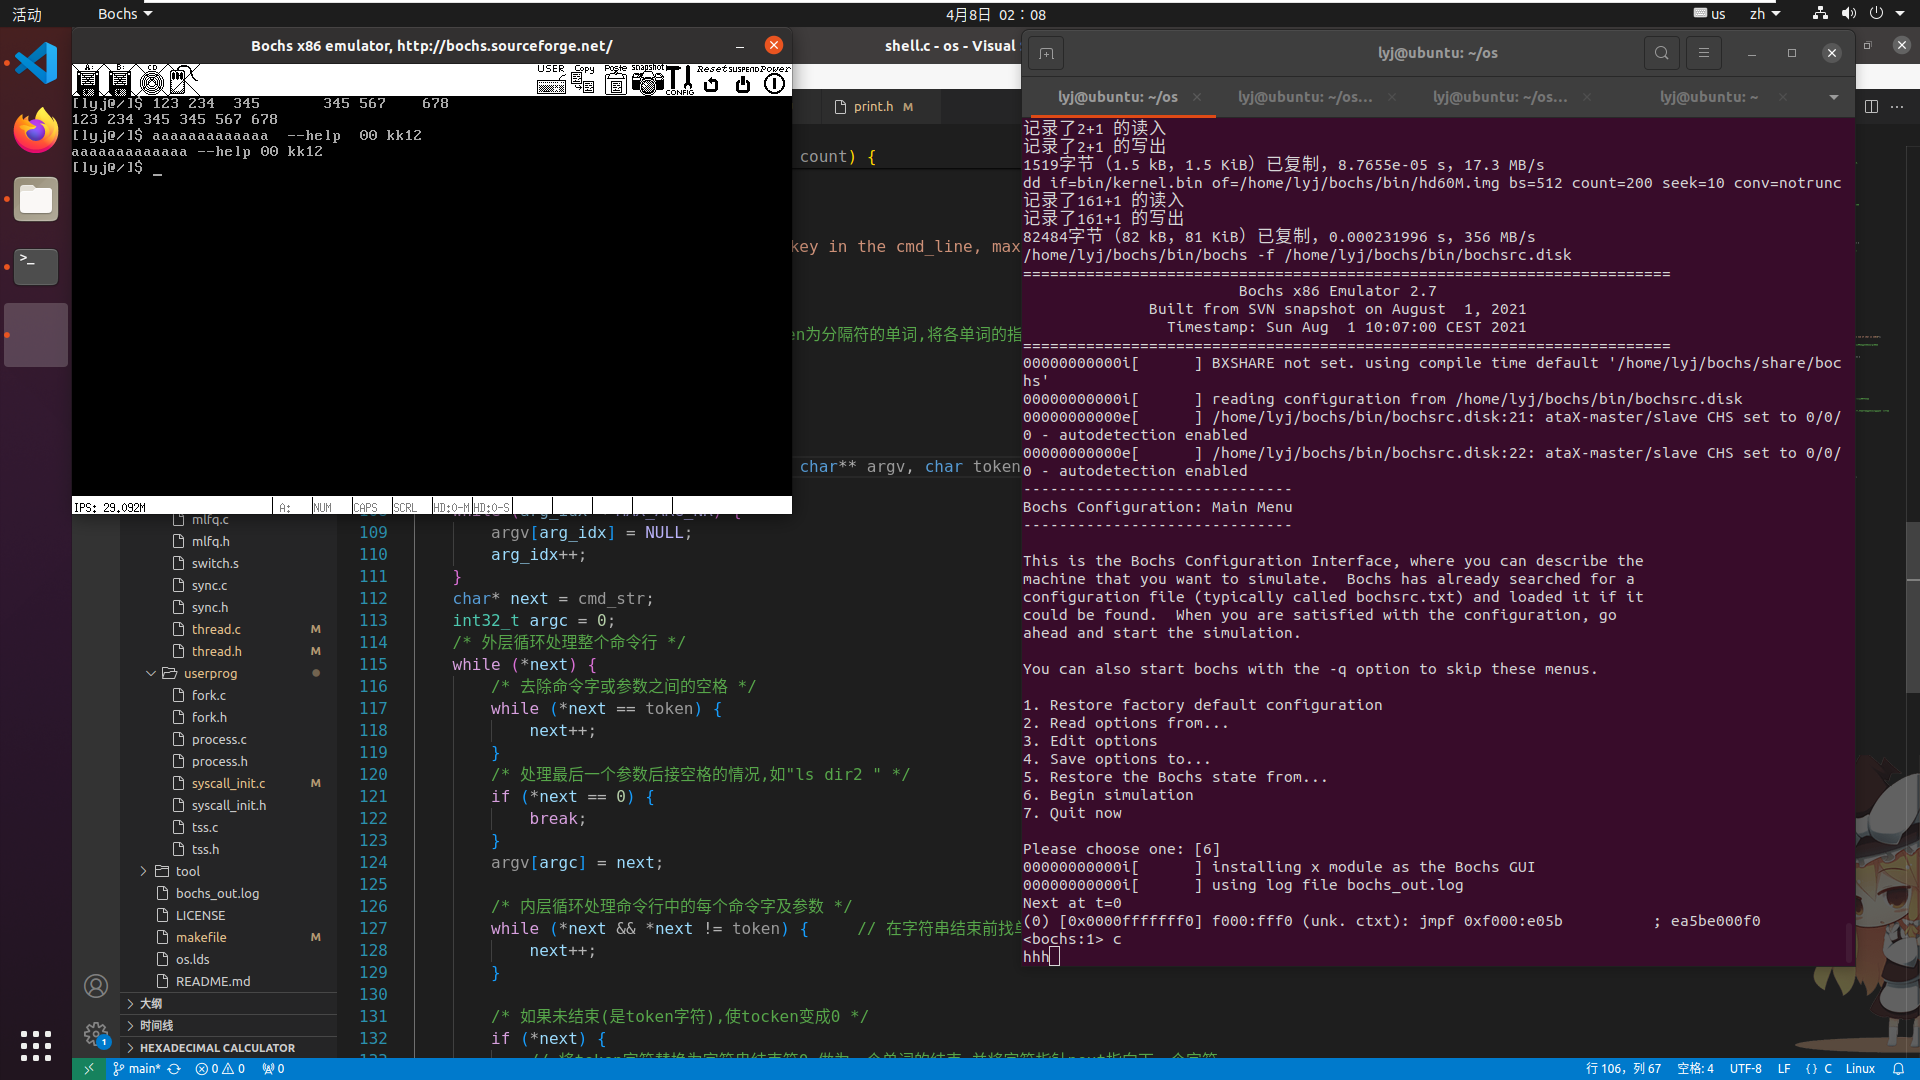Image resolution: width=1920 pixels, height=1080 pixels.
Task: Click the CD-ROM drive icon in Bochs
Action: 152,80
